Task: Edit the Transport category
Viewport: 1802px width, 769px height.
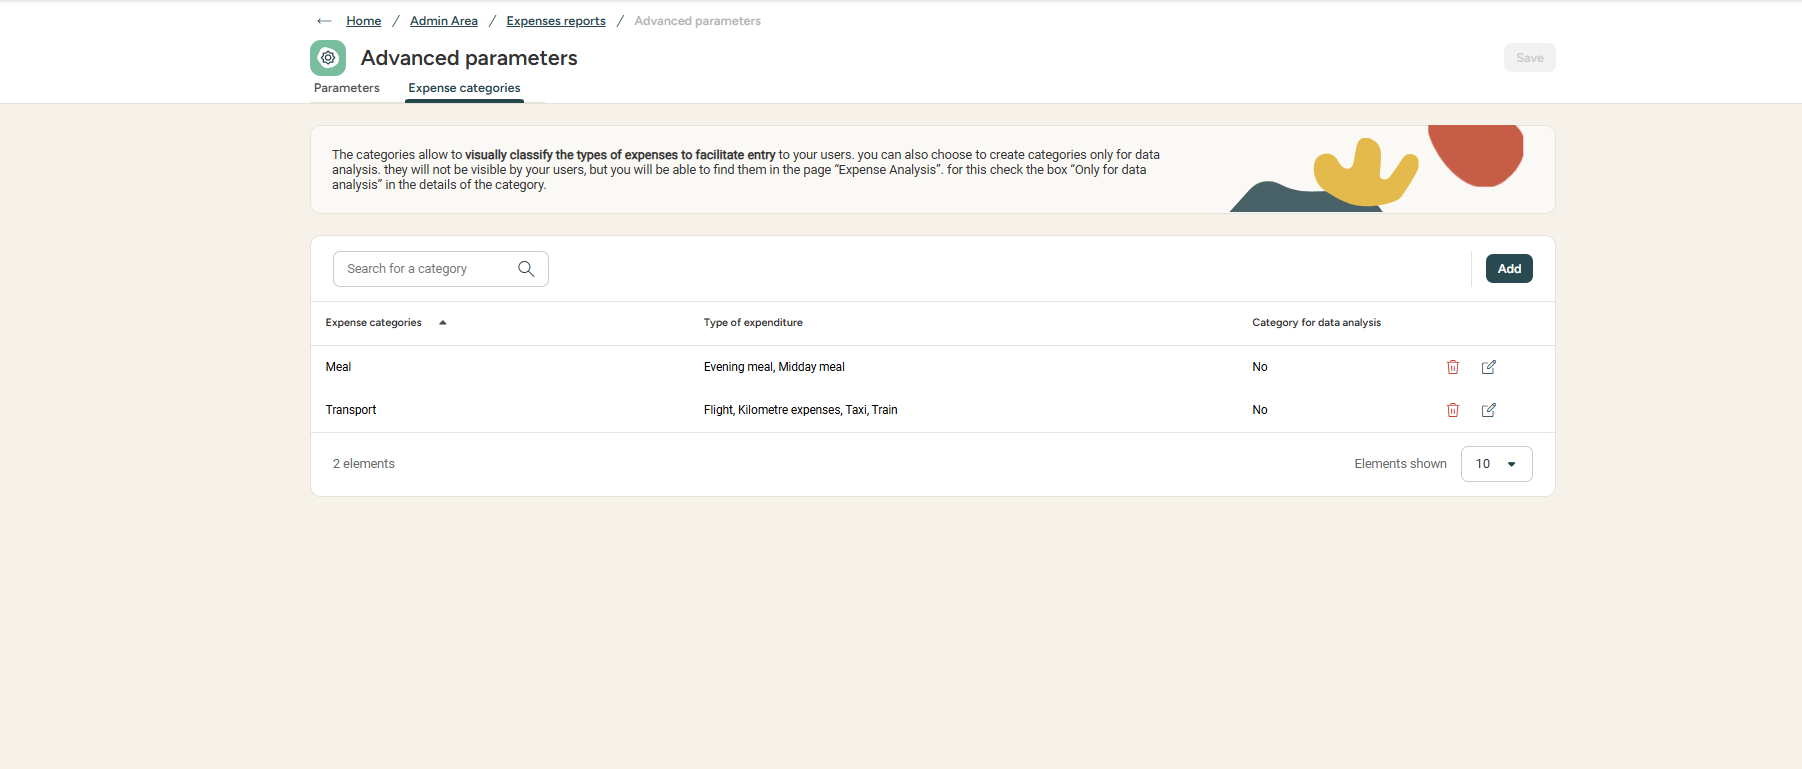Action: (x=1488, y=410)
